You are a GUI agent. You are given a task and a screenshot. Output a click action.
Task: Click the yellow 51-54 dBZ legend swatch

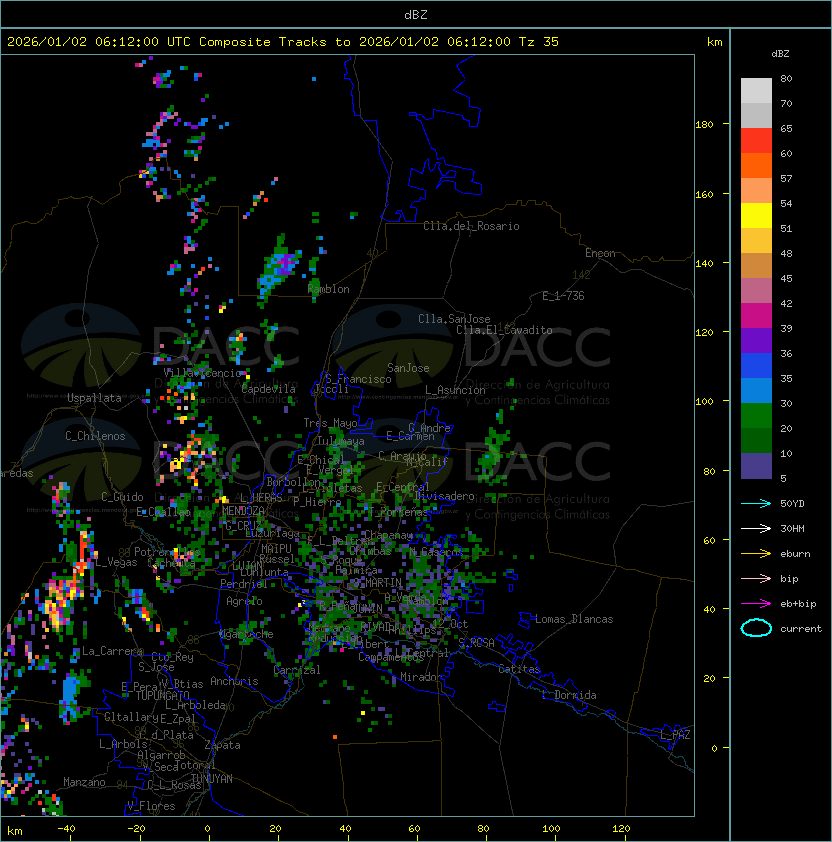756,215
